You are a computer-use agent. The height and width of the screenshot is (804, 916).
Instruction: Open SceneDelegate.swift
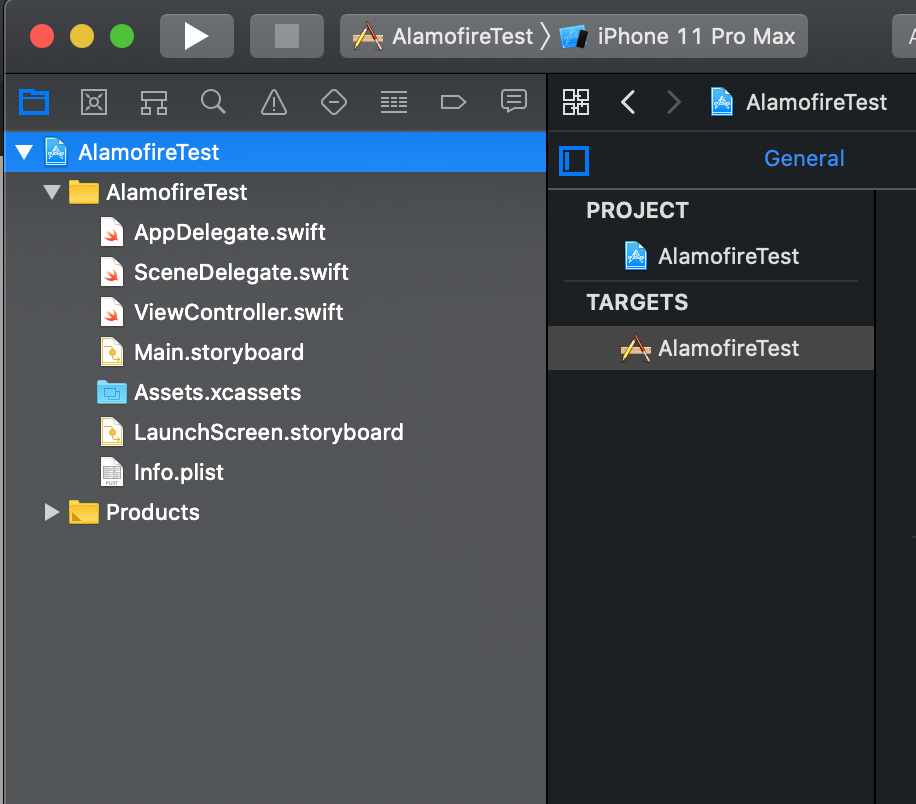(x=241, y=272)
